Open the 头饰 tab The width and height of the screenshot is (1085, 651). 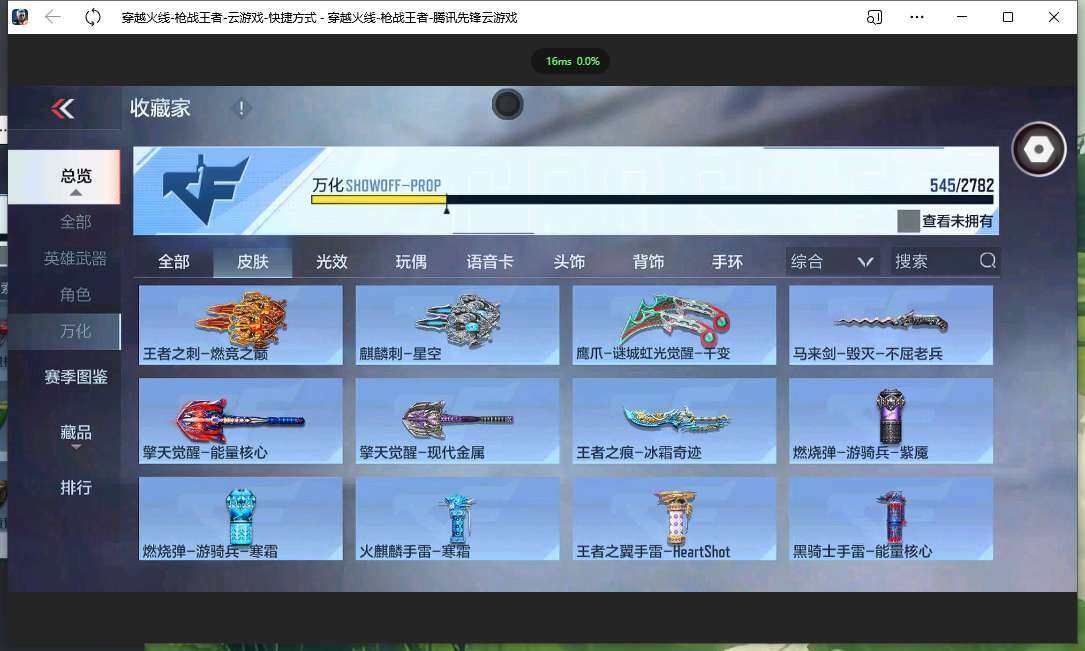569,262
